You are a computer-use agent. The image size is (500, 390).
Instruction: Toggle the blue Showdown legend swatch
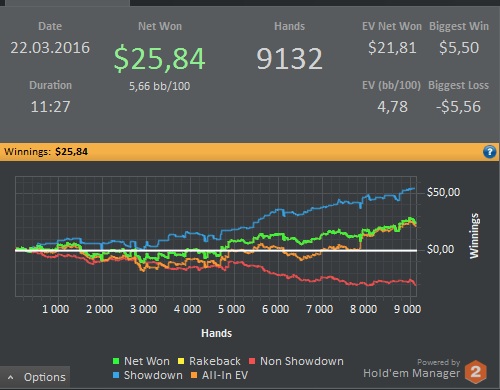click(116, 375)
